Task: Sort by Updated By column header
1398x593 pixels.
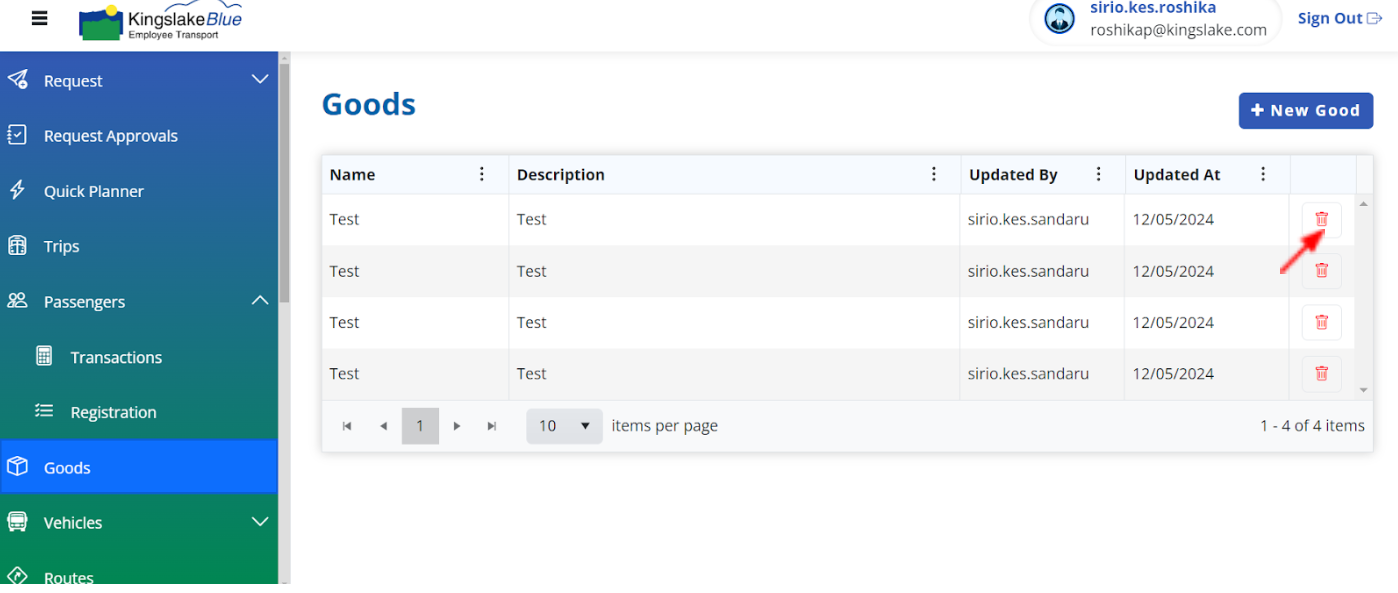Action: point(1013,174)
